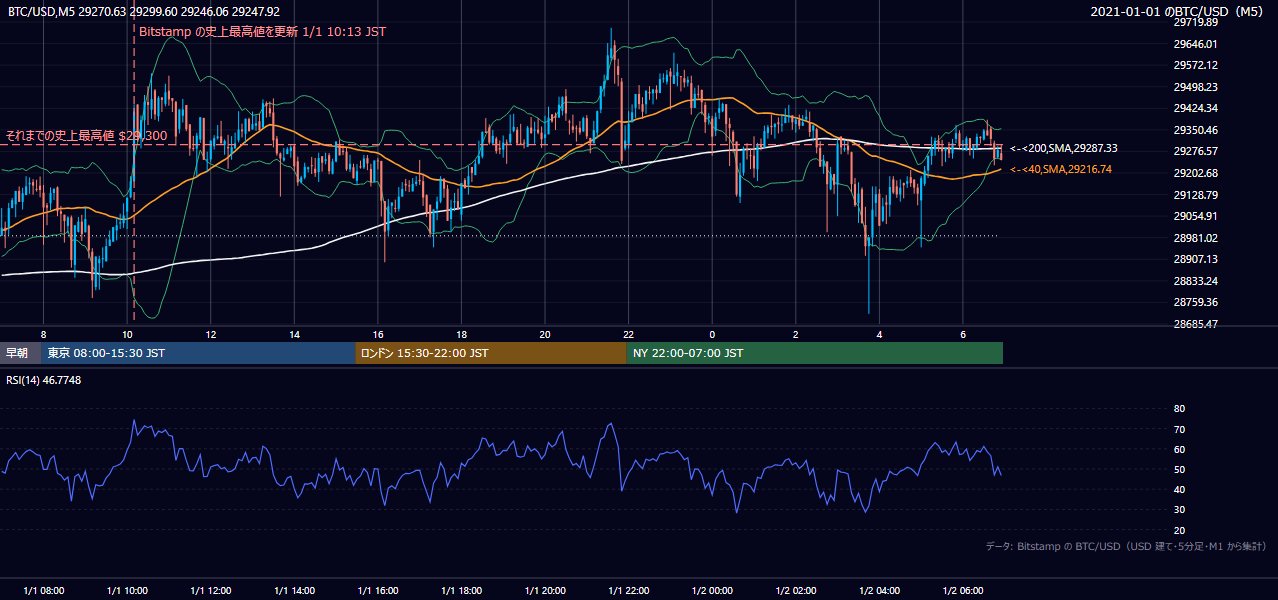Click RSI scale level 50
Screen dimensions: 1278x600
click(x=1179, y=469)
